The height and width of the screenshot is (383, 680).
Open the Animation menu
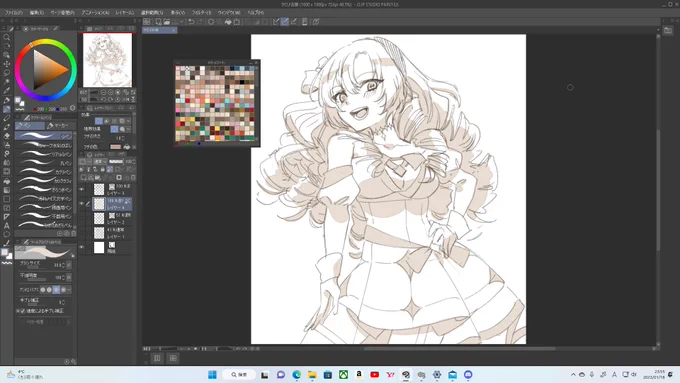click(95, 13)
